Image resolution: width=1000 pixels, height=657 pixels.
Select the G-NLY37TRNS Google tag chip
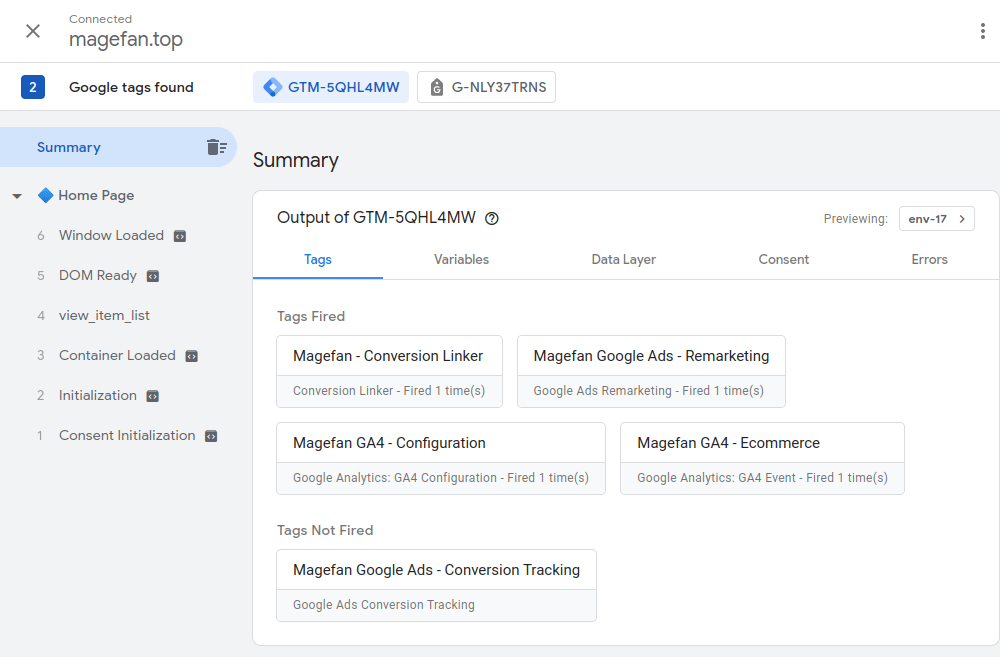(x=486, y=87)
